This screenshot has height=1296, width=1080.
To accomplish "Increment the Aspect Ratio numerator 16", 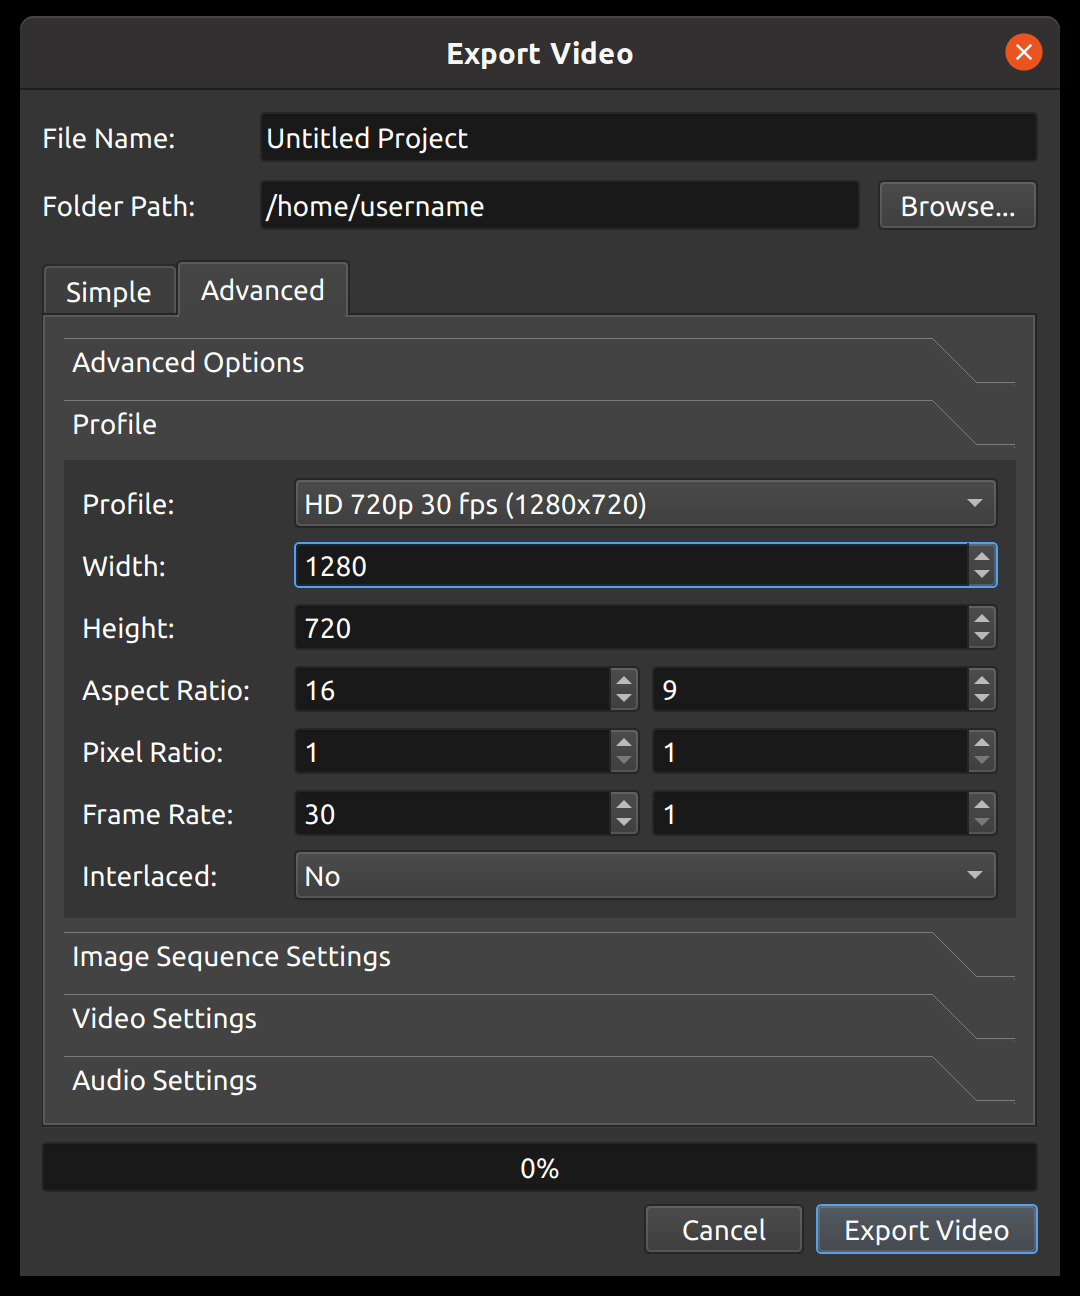I will tap(623, 681).
